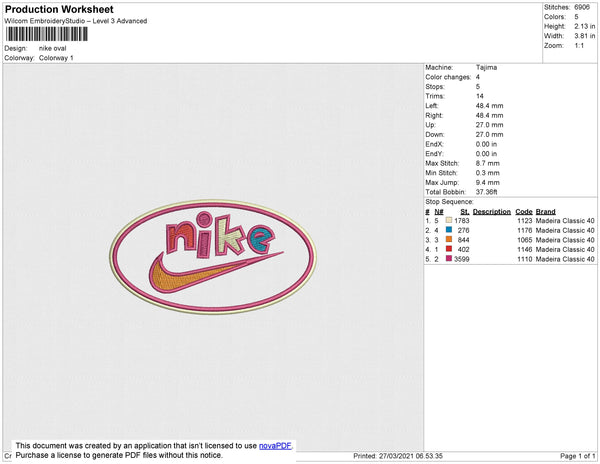
Task: Click the Left value '48.4 mm'
Action: tap(489, 106)
